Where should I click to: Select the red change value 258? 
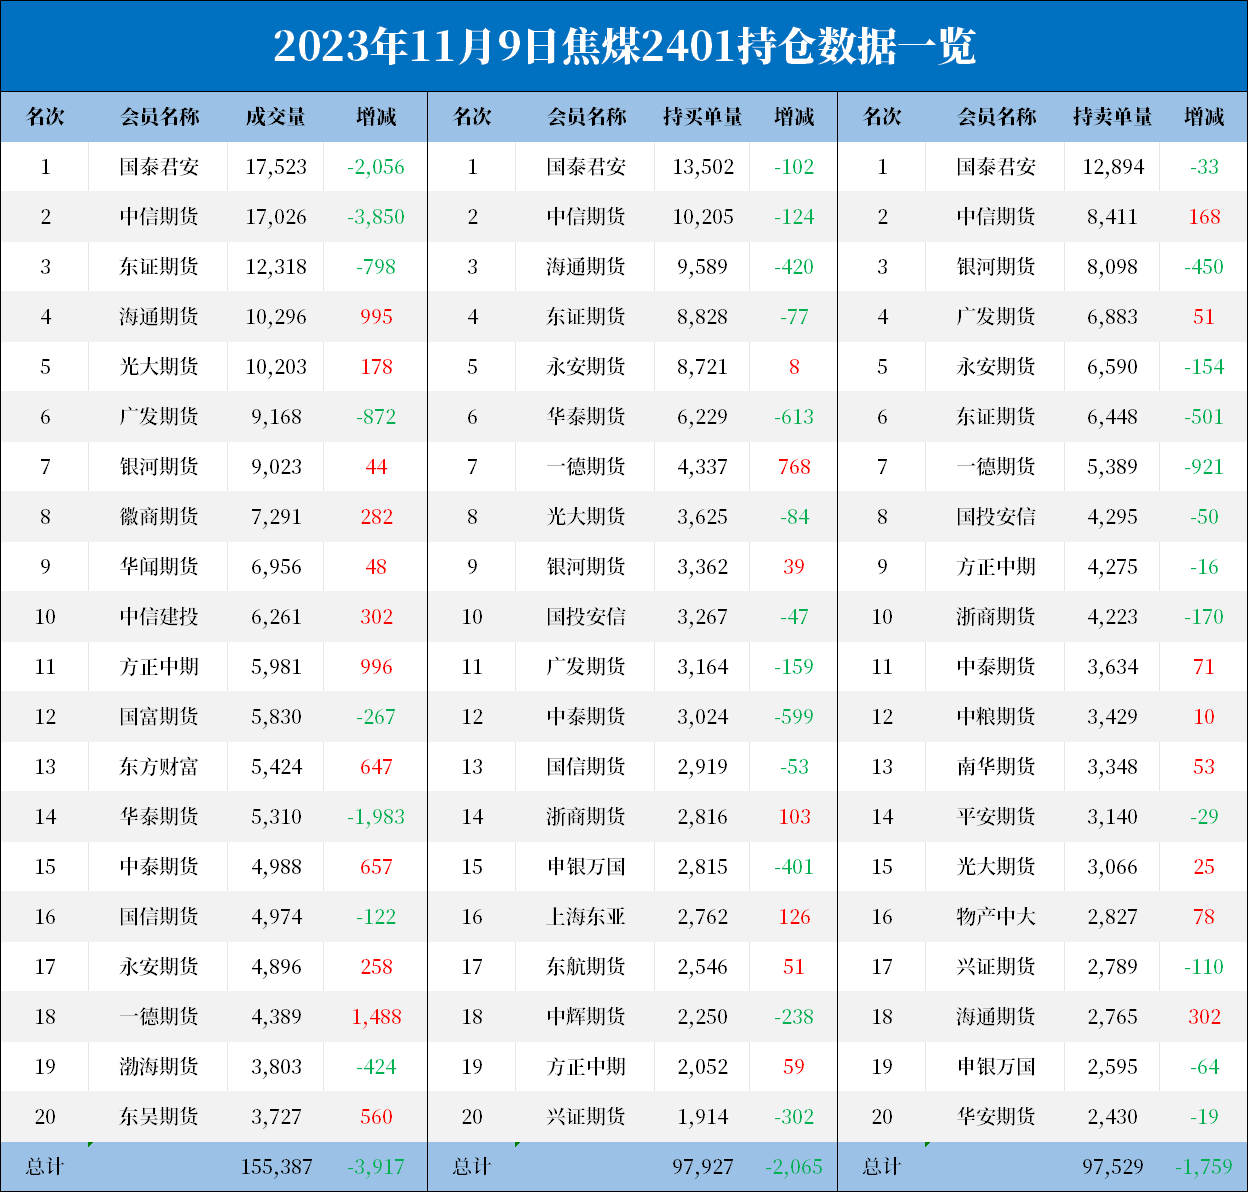pos(376,967)
